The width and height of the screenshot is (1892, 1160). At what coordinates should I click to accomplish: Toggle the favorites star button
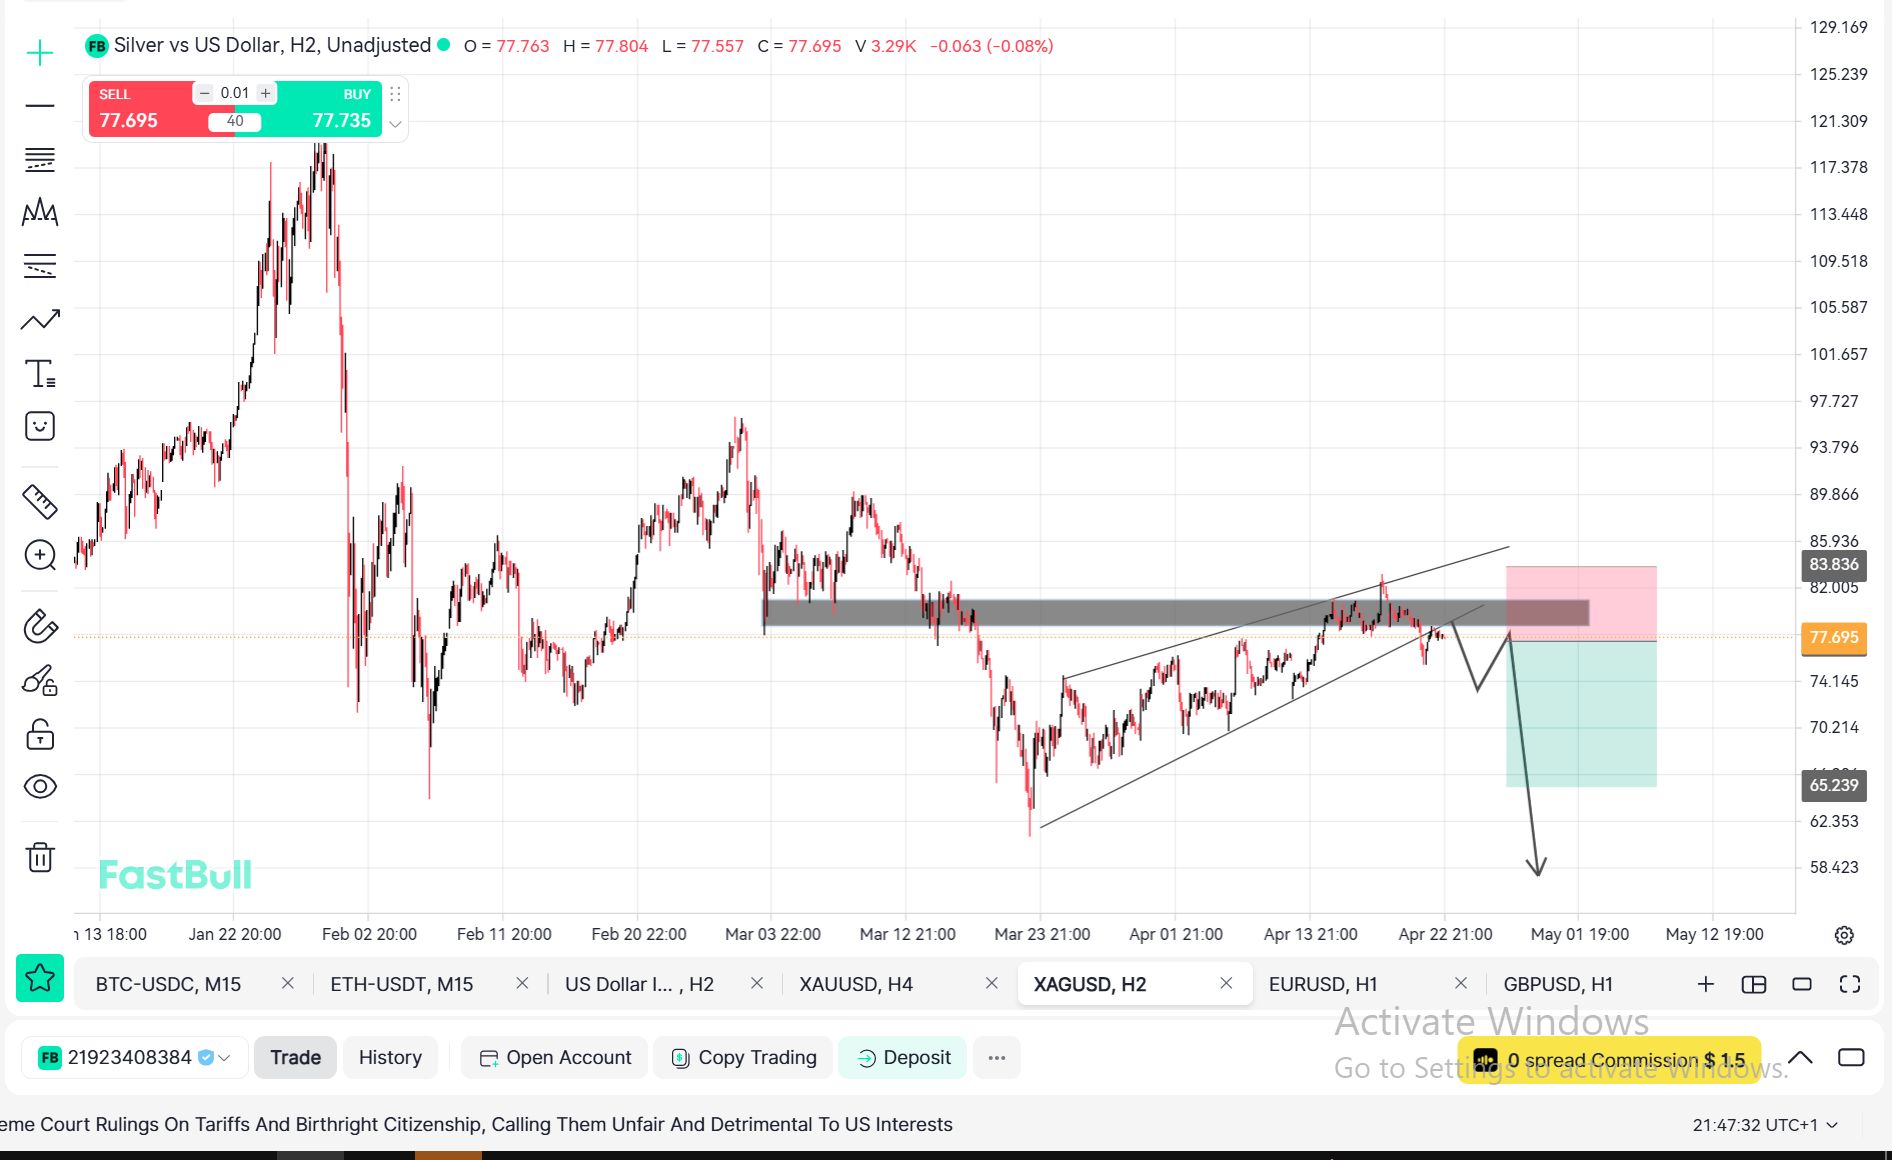coord(40,978)
